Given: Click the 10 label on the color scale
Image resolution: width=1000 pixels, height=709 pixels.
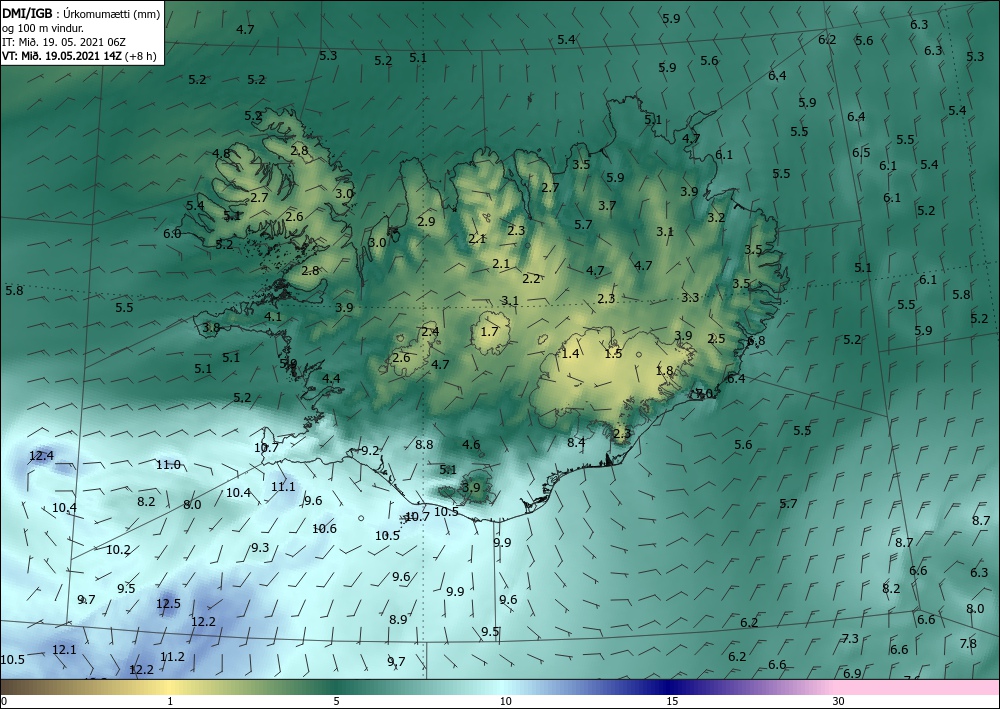Looking at the screenshot, I should click(x=506, y=702).
